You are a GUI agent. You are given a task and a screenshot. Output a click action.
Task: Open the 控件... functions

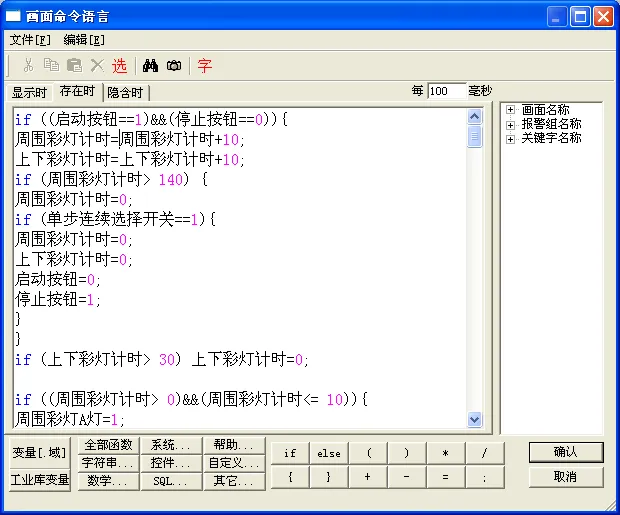(x=171, y=463)
